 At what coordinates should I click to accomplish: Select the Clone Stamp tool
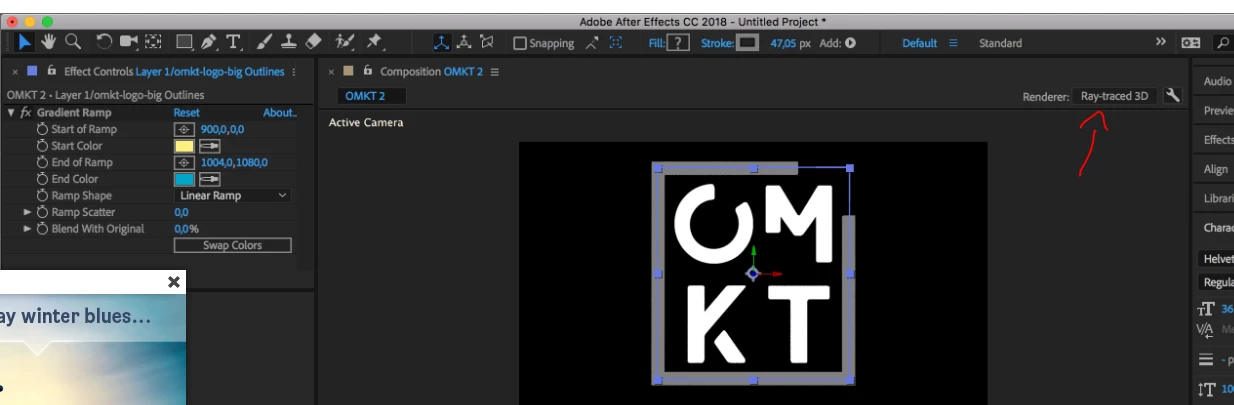289,42
